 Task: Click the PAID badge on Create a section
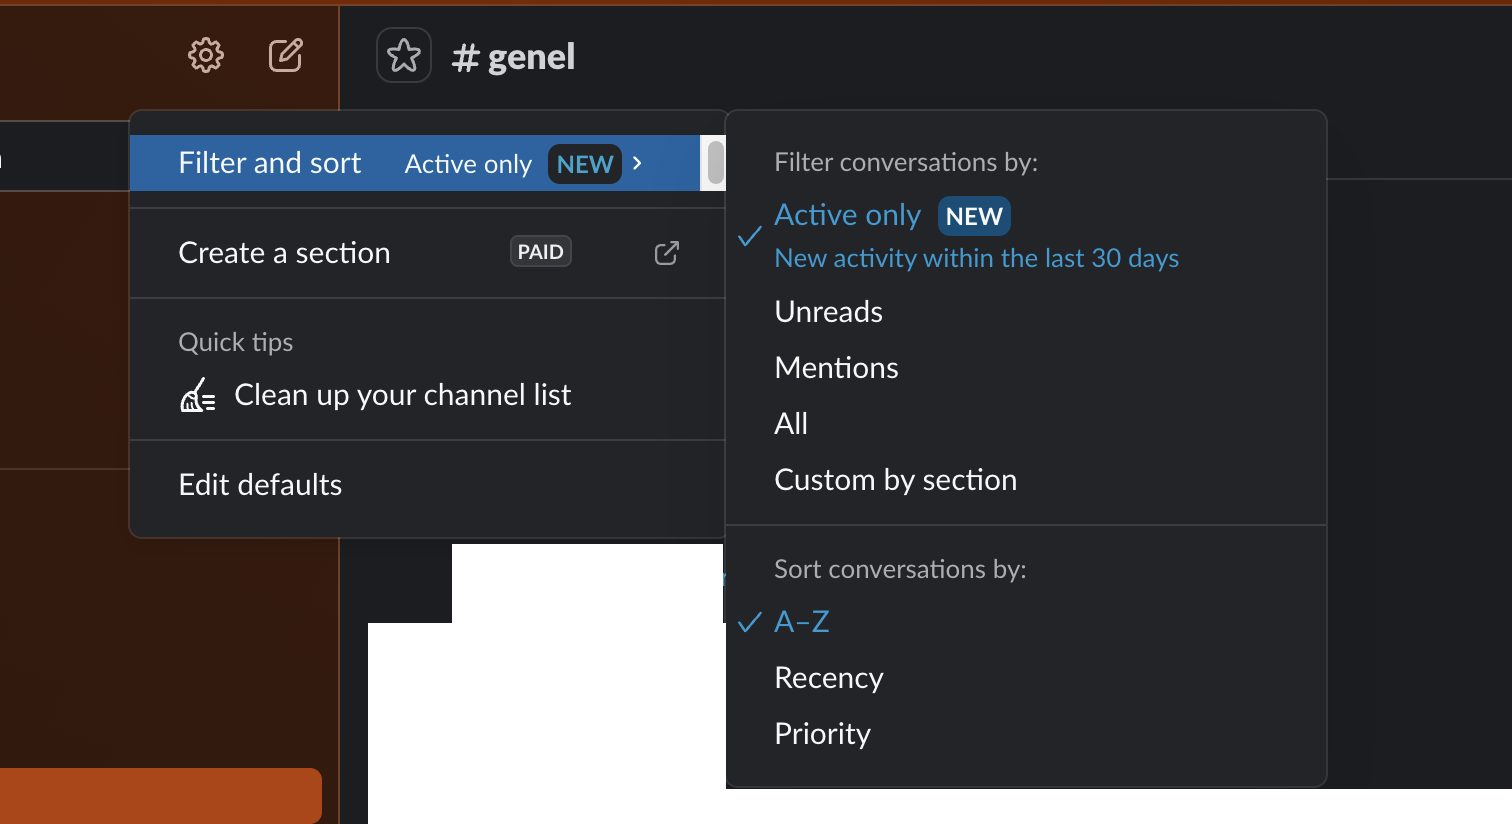(x=541, y=252)
